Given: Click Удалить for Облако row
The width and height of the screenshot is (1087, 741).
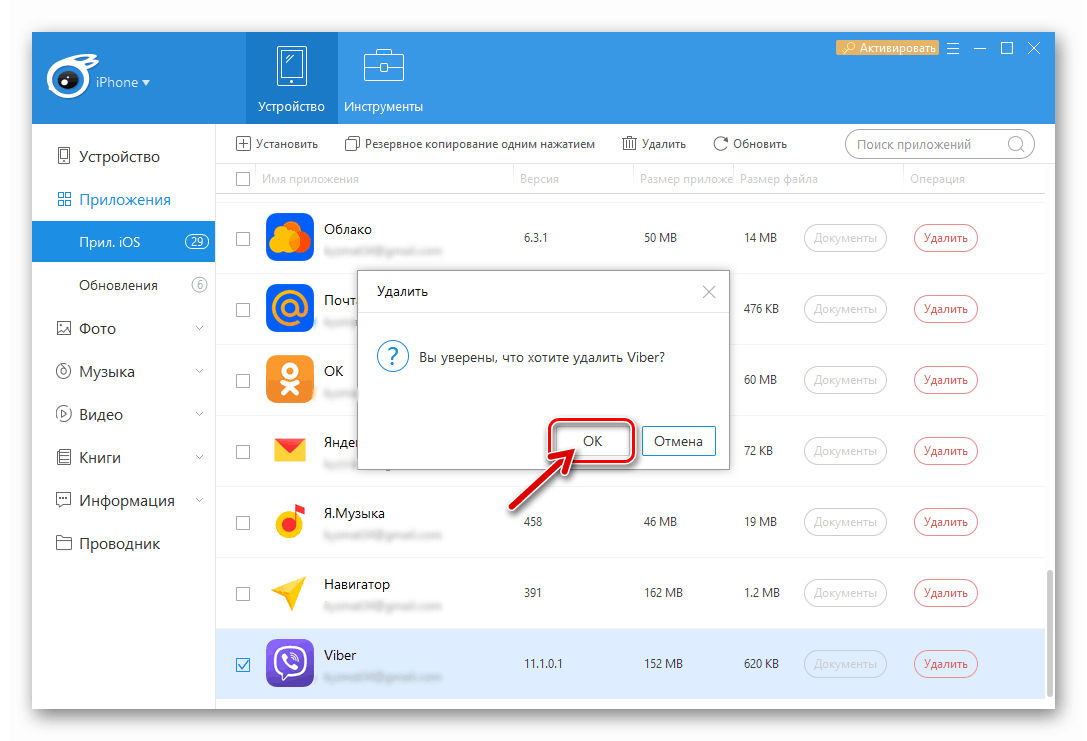Looking at the screenshot, I should pos(946,238).
